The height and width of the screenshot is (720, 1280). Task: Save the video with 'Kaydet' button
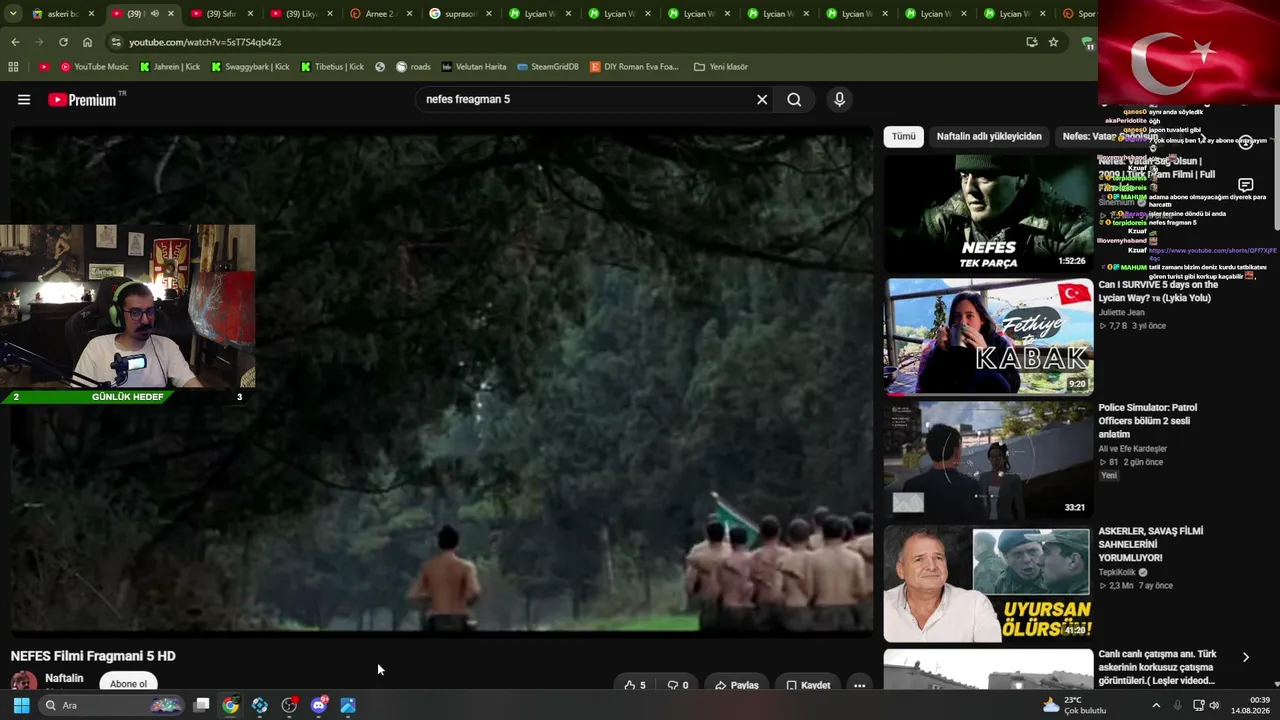(808, 685)
